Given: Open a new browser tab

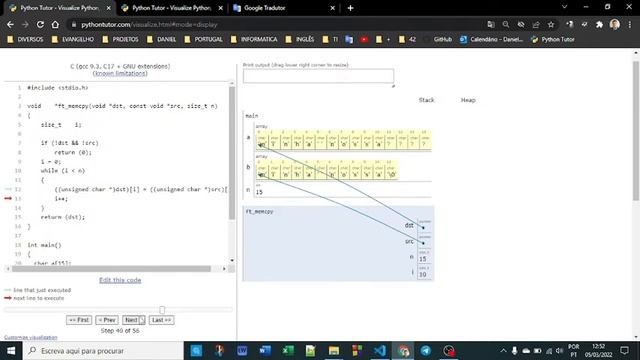Looking at the screenshot, I should click(350, 8).
